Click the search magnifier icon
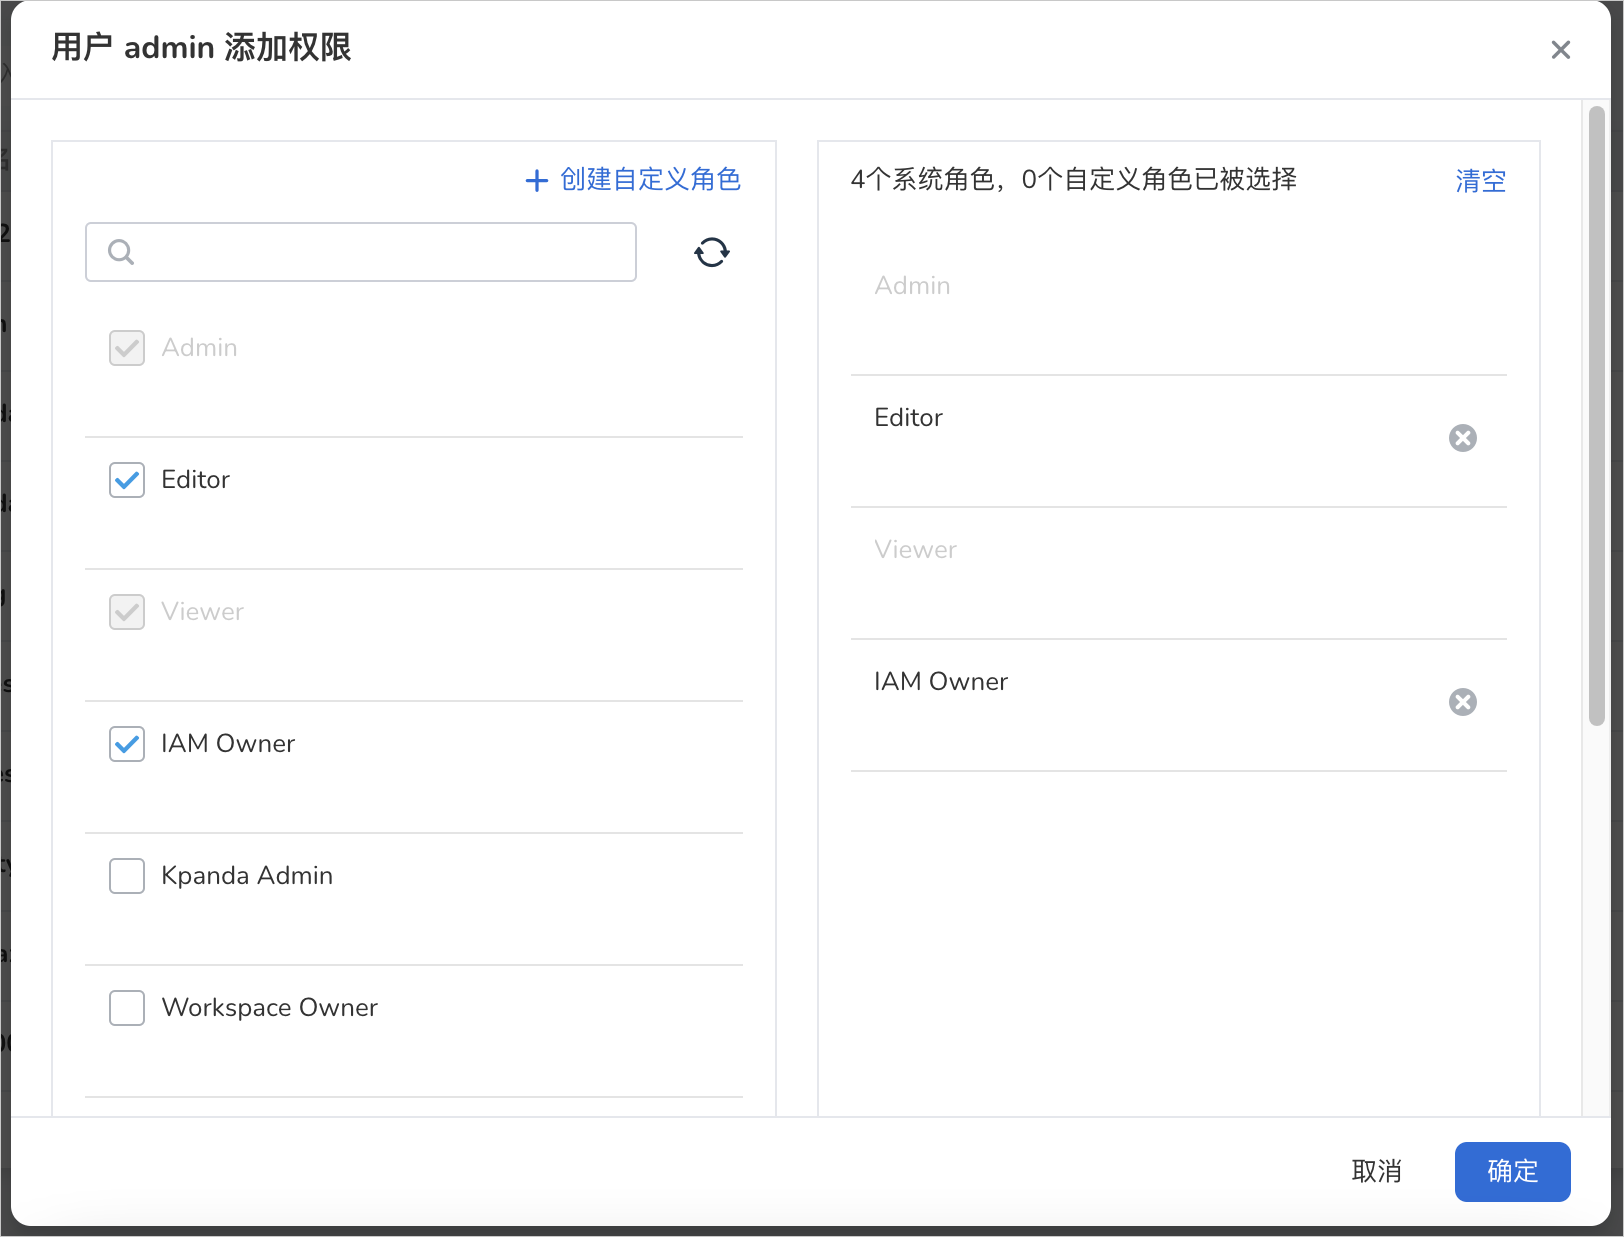1624x1237 pixels. [x=121, y=252]
